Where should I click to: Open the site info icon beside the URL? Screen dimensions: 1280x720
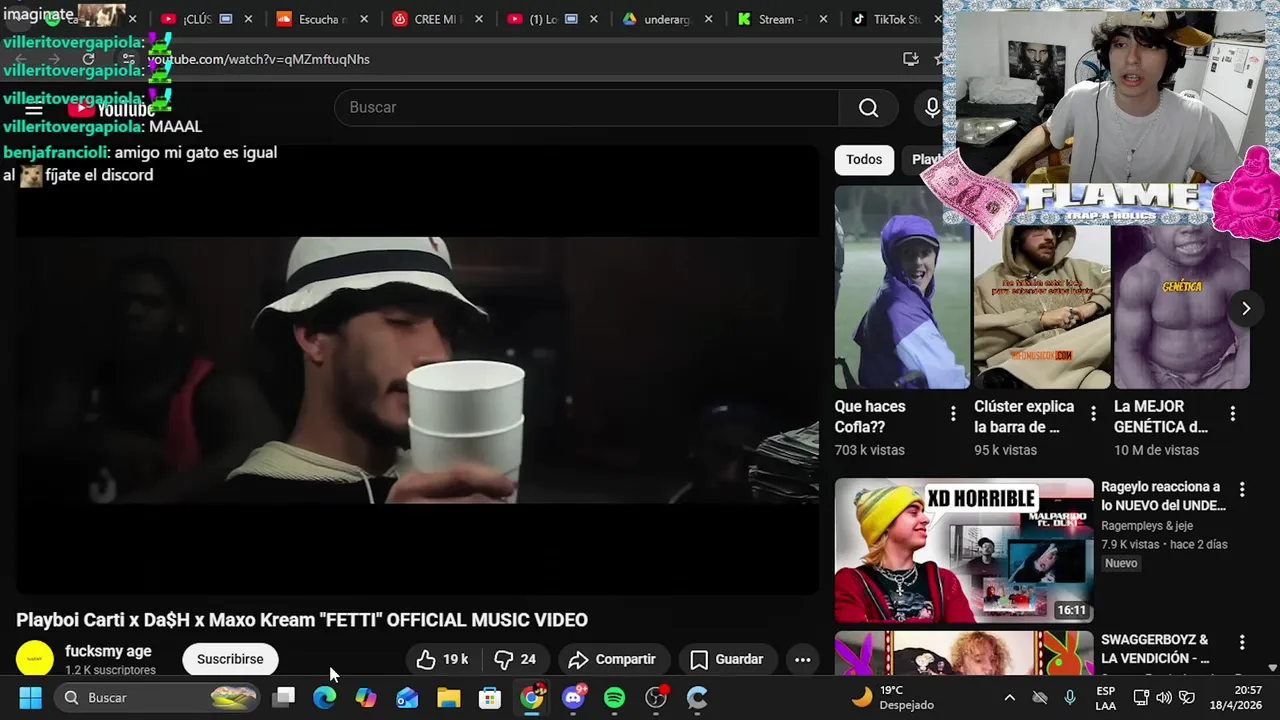pos(129,59)
